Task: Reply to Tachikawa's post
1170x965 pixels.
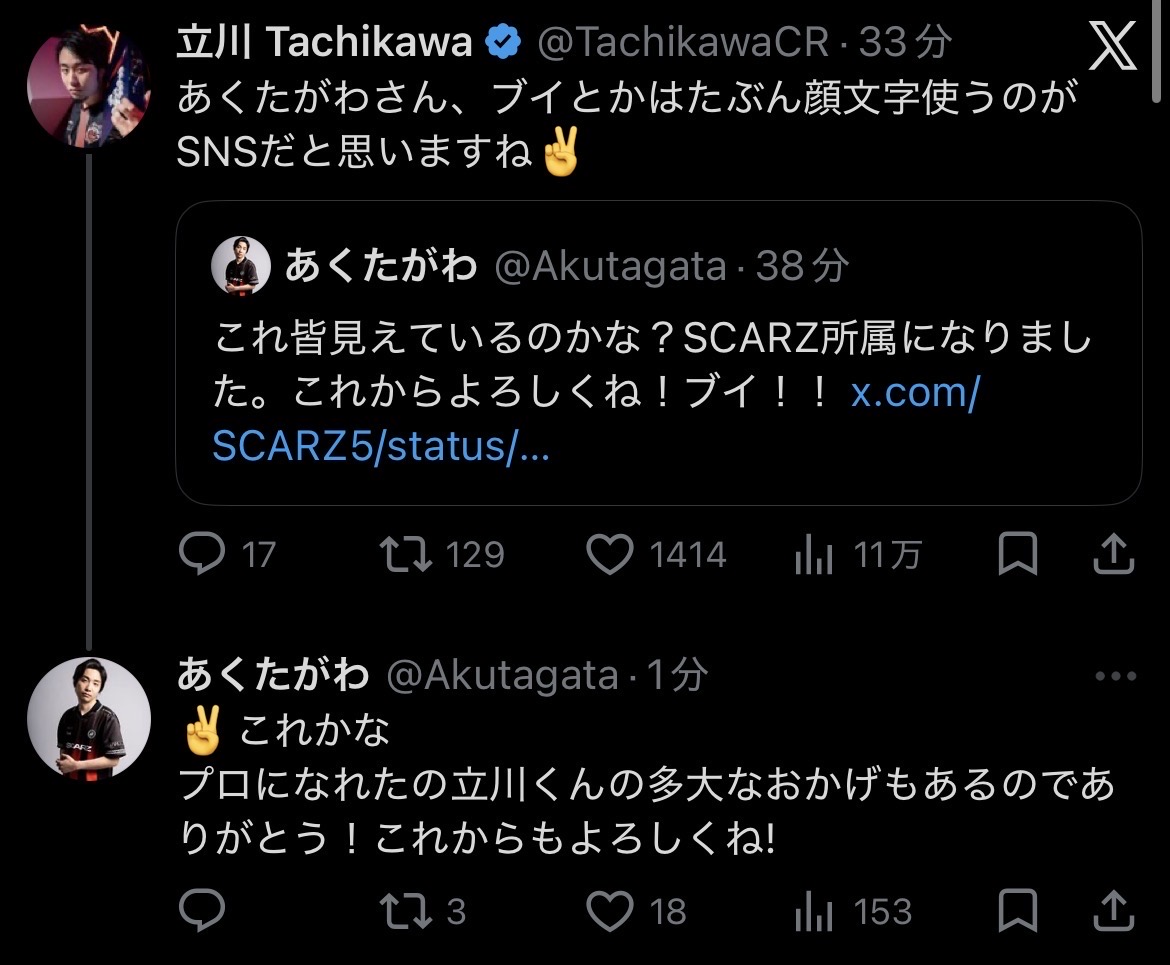Action: (x=201, y=555)
